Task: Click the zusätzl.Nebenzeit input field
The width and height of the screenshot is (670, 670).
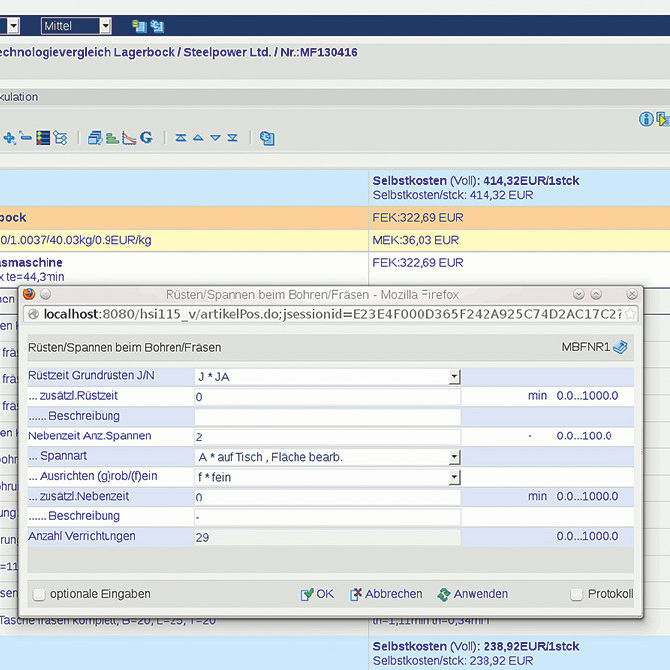Action: [327, 497]
